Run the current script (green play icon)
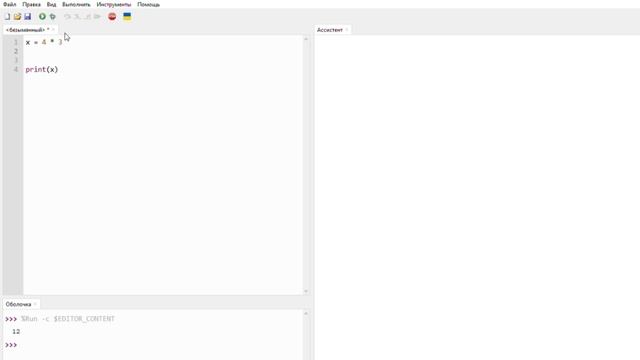This screenshot has height=360, width=640. pyautogui.click(x=42, y=17)
